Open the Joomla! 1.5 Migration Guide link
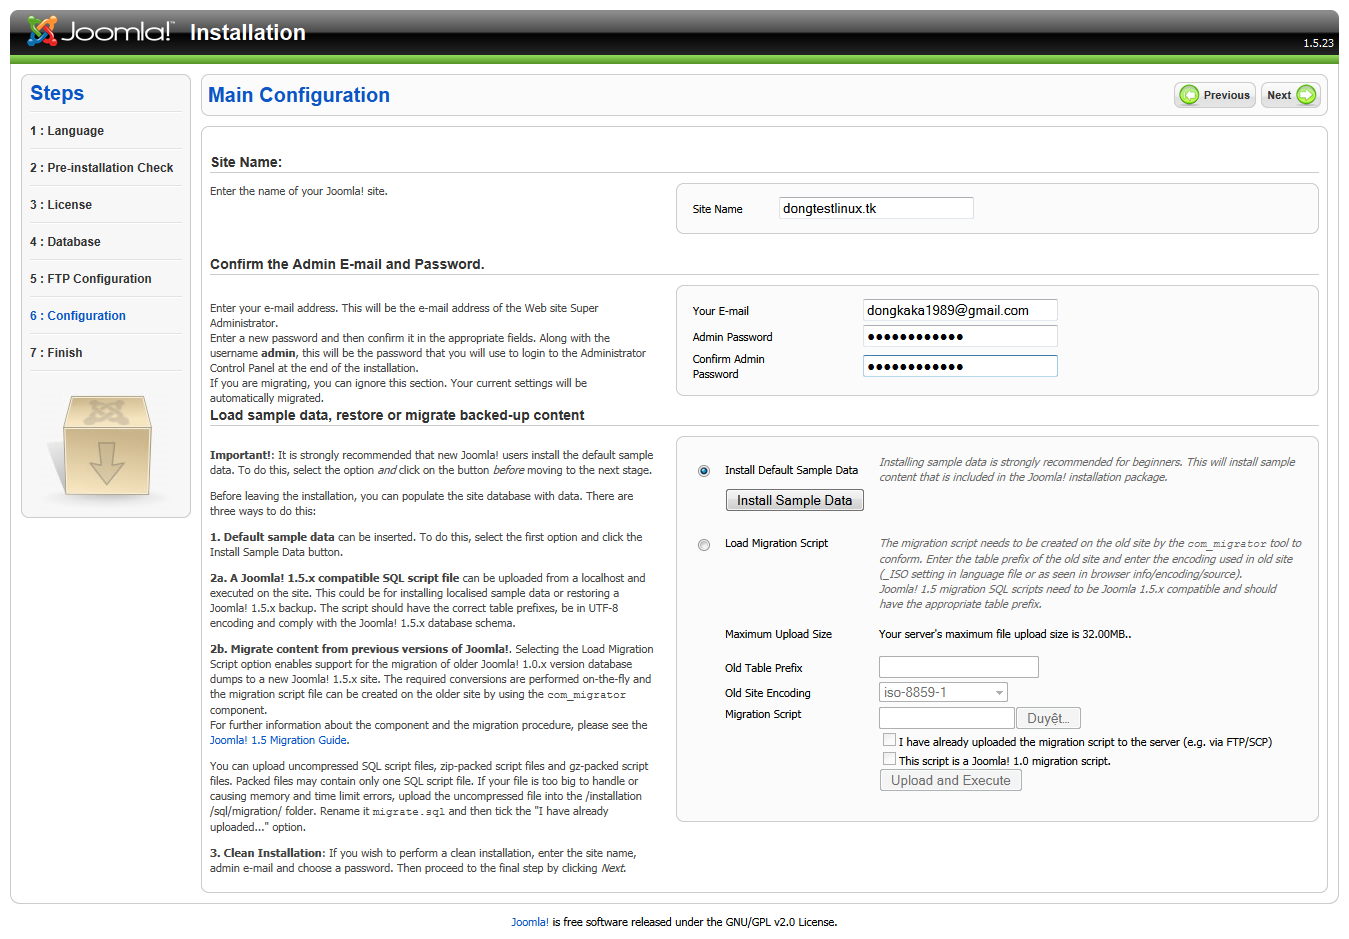Screen dimensions: 1349x939 [278, 740]
